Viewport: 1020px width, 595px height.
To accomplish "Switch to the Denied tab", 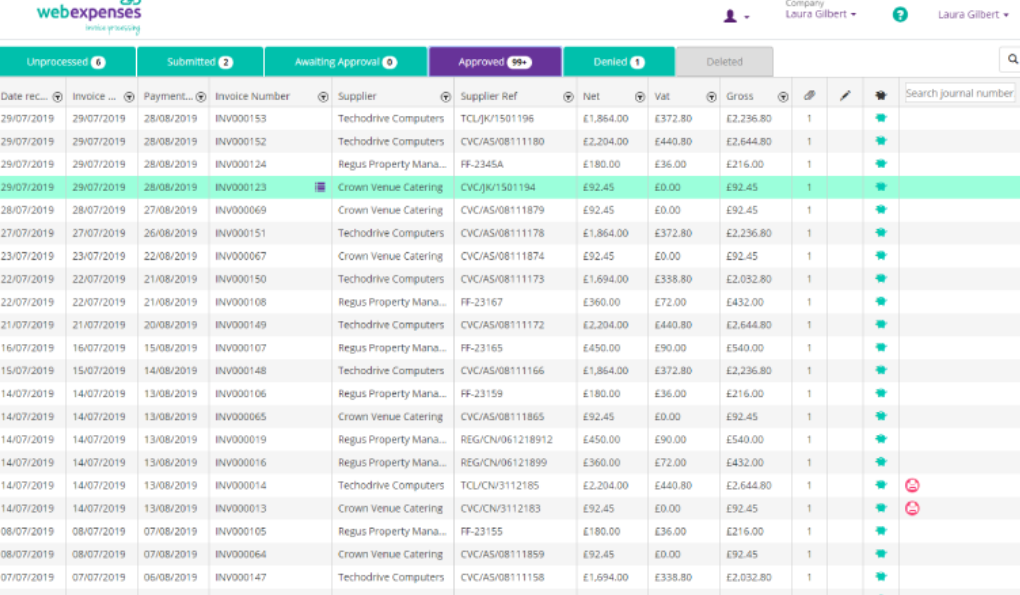I will pos(619,62).
